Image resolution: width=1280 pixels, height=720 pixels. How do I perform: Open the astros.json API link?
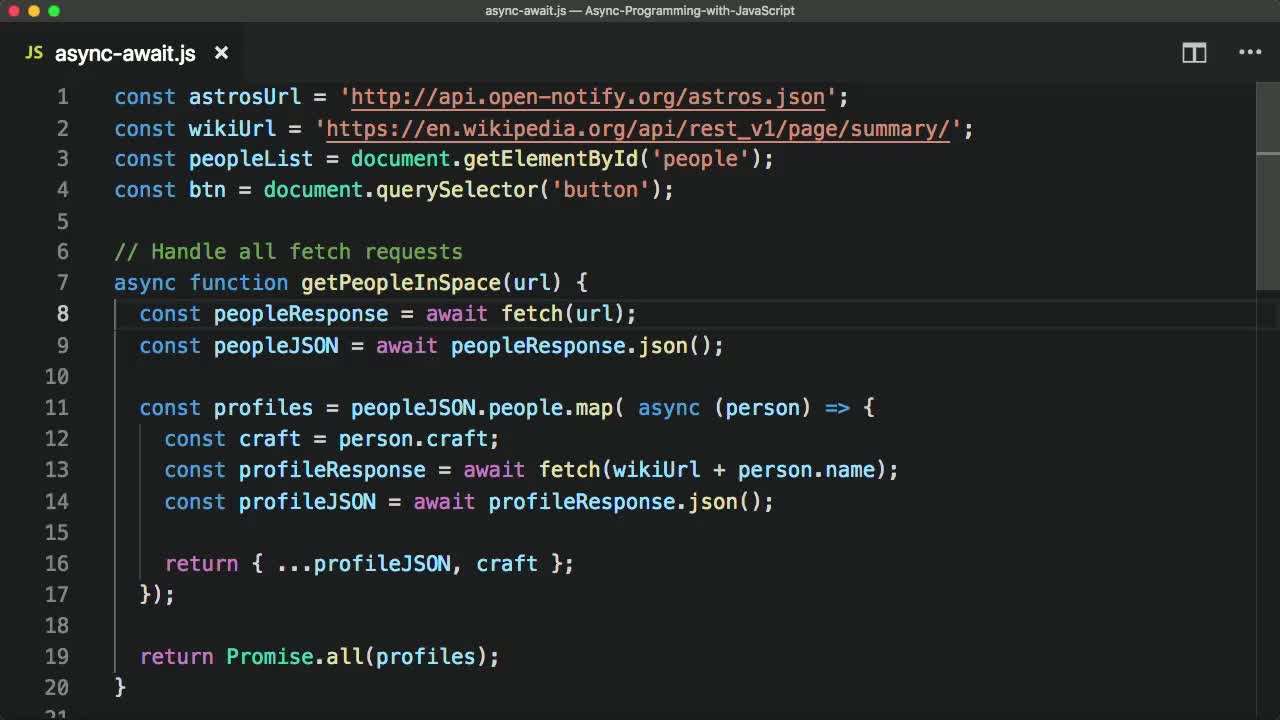586,97
